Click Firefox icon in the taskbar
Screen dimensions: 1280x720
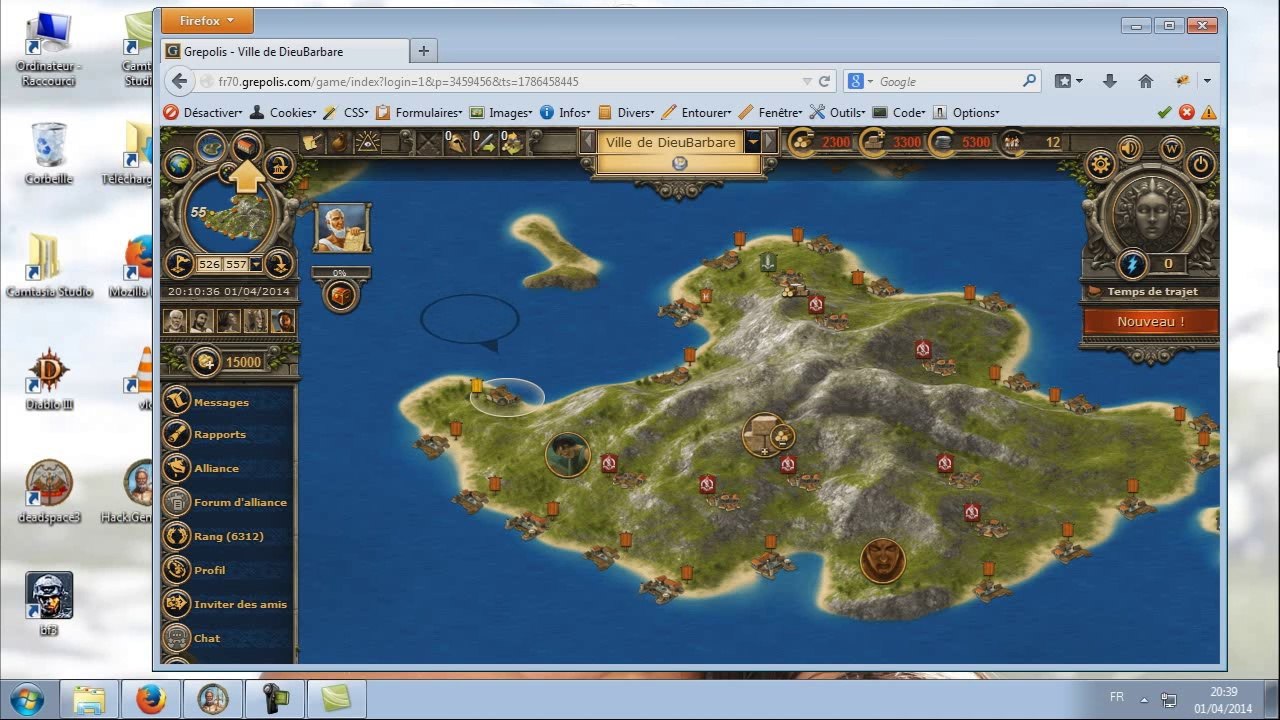click(151, 698)
